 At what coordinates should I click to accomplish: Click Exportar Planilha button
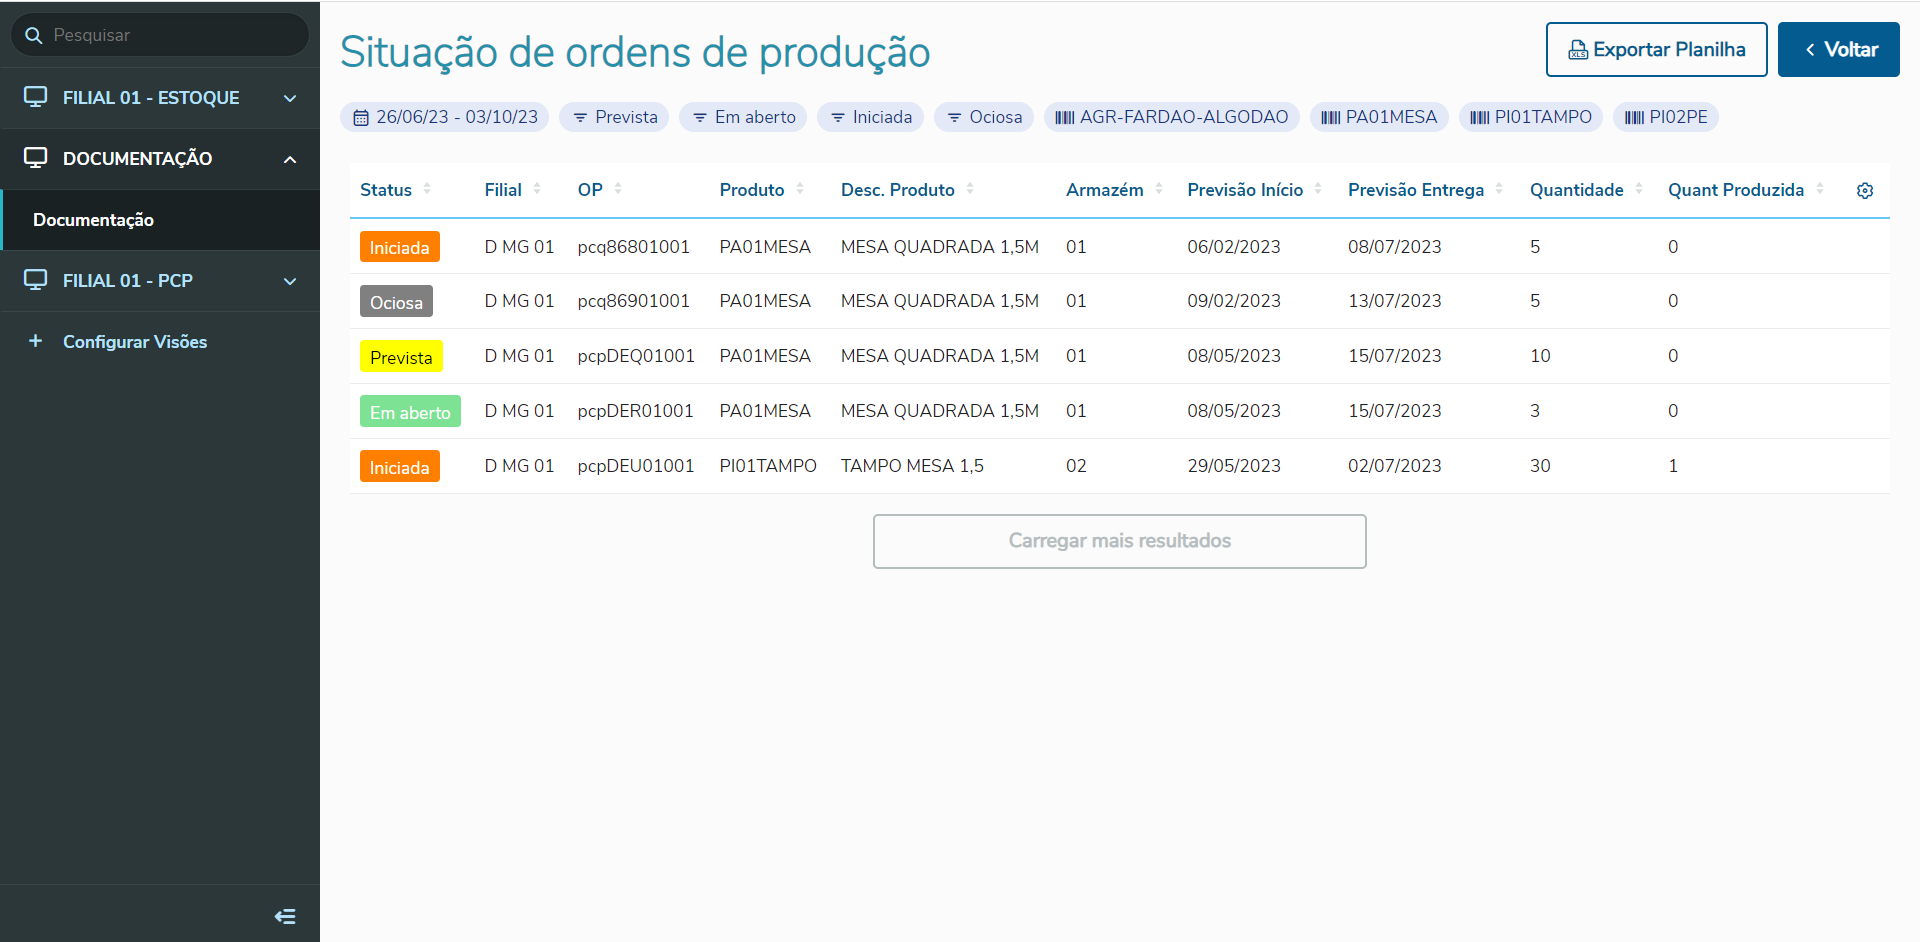click(1656, 50)
